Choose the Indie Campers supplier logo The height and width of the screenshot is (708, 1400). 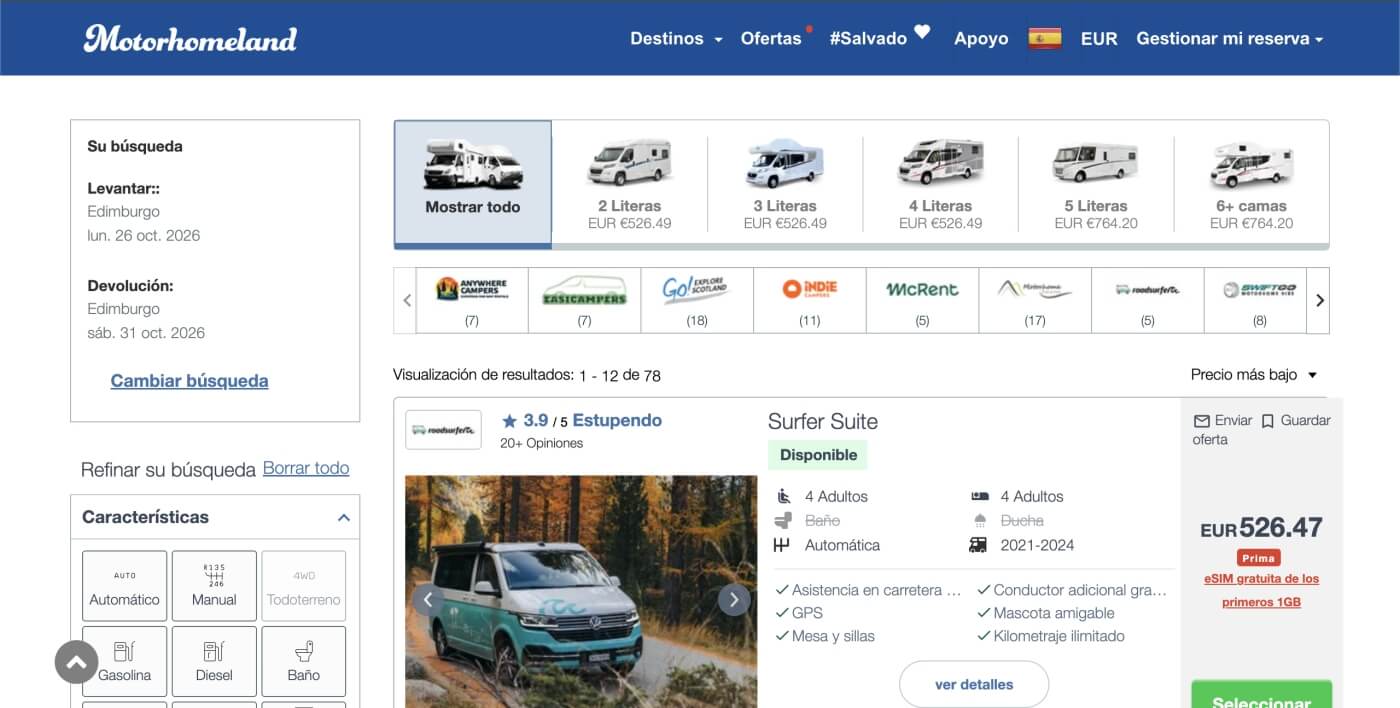[x=810, y=289]
